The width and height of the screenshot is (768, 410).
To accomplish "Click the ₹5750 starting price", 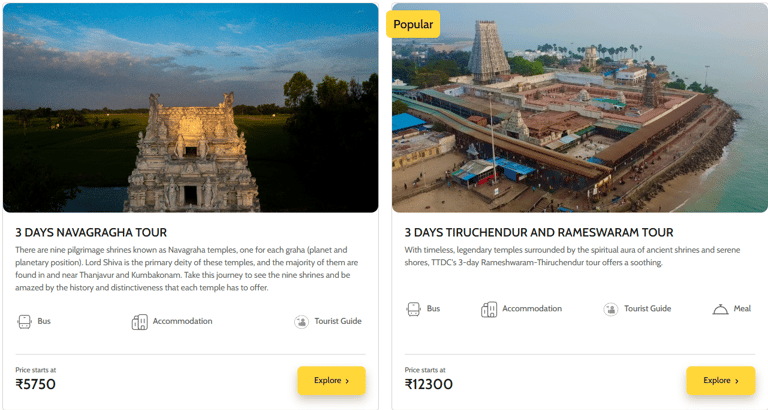I will pos(36,384).
